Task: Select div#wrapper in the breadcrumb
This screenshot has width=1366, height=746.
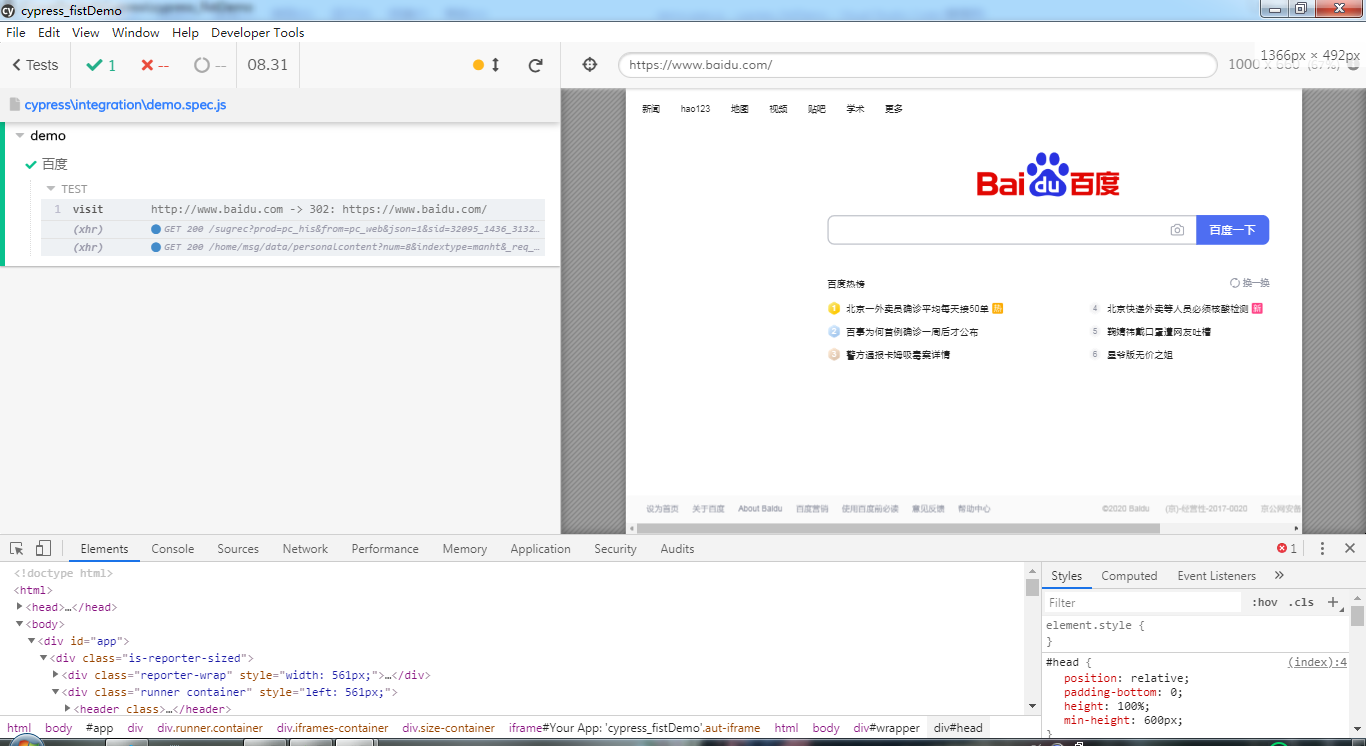Action: click(x=886, y=728)
